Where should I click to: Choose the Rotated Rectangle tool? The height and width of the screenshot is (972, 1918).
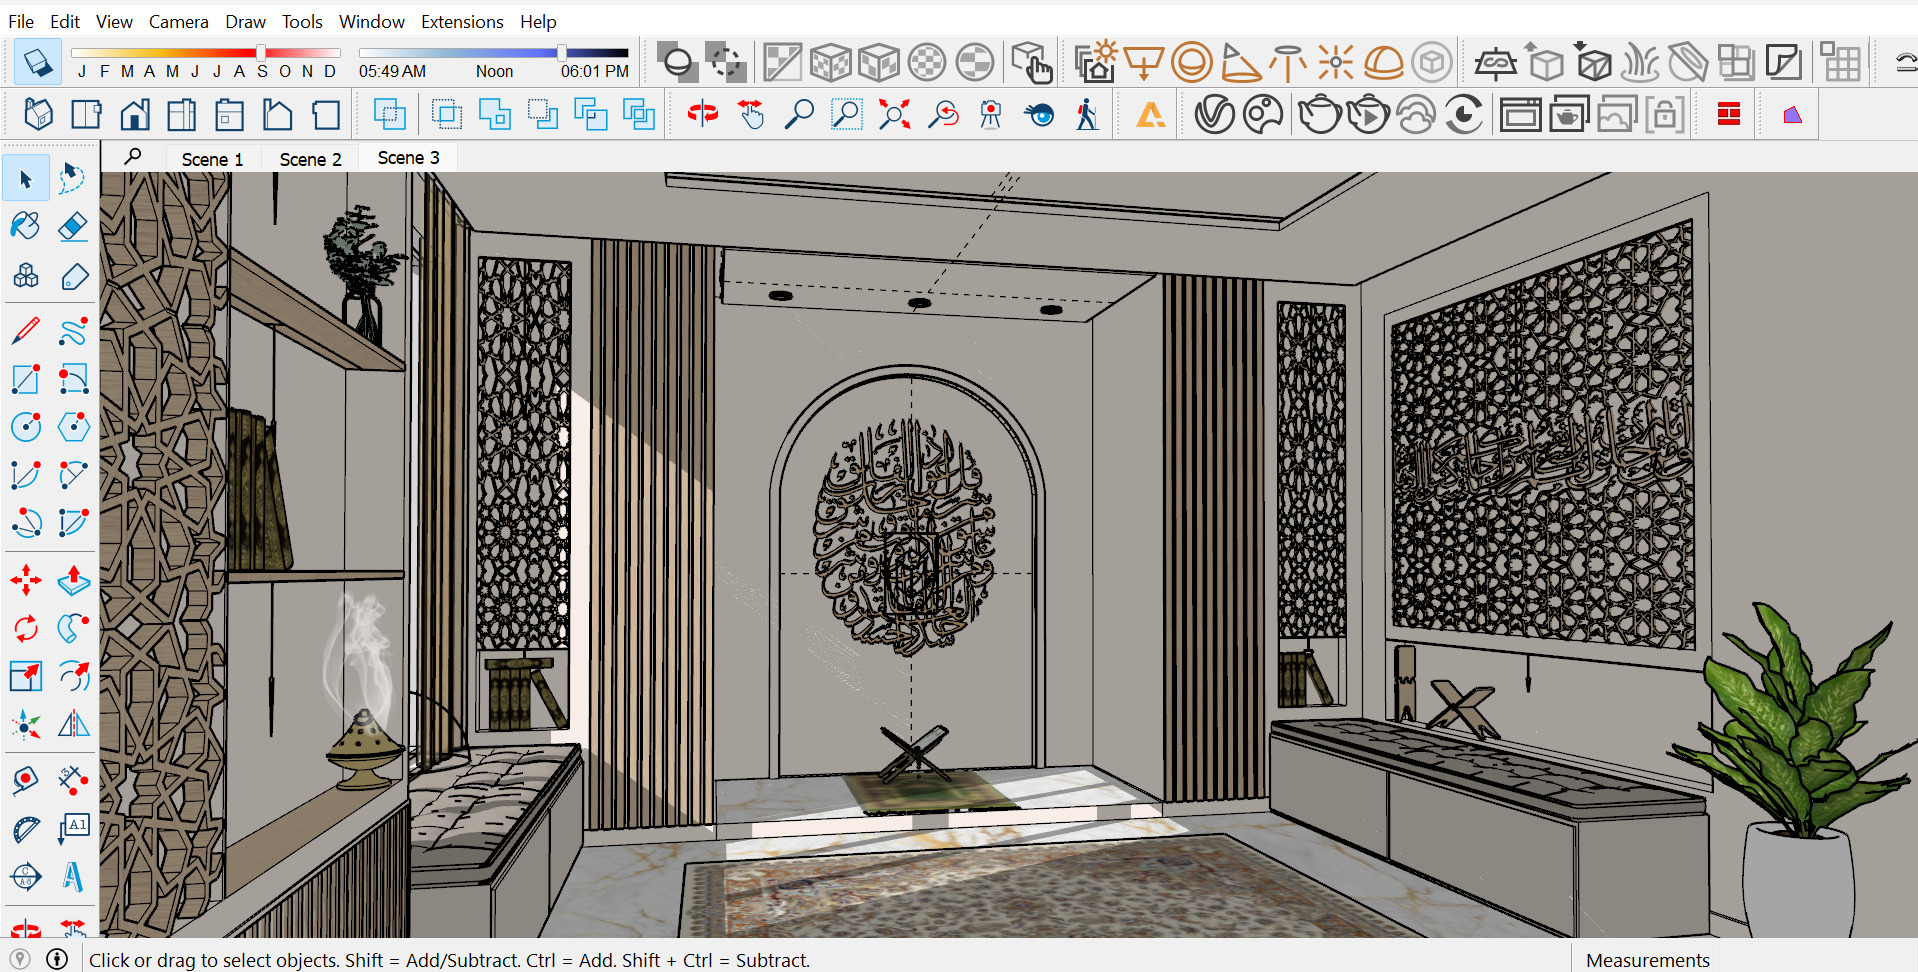point(73,379)
